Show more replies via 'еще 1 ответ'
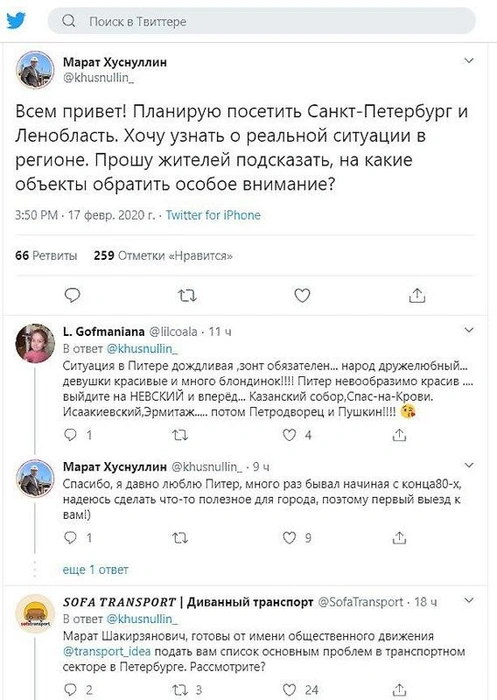Image resolution: width=497 pixels, height=700 pixels. 96,570
